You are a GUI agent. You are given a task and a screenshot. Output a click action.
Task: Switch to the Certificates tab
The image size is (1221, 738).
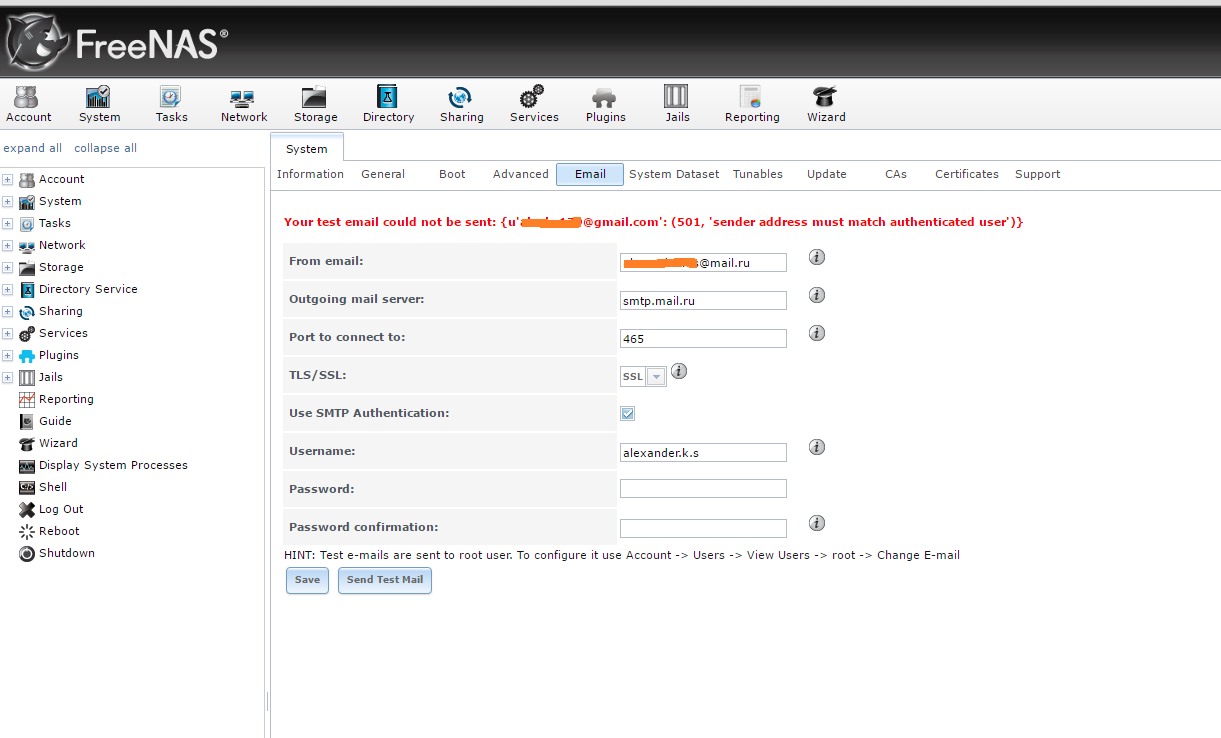(967, 174)
